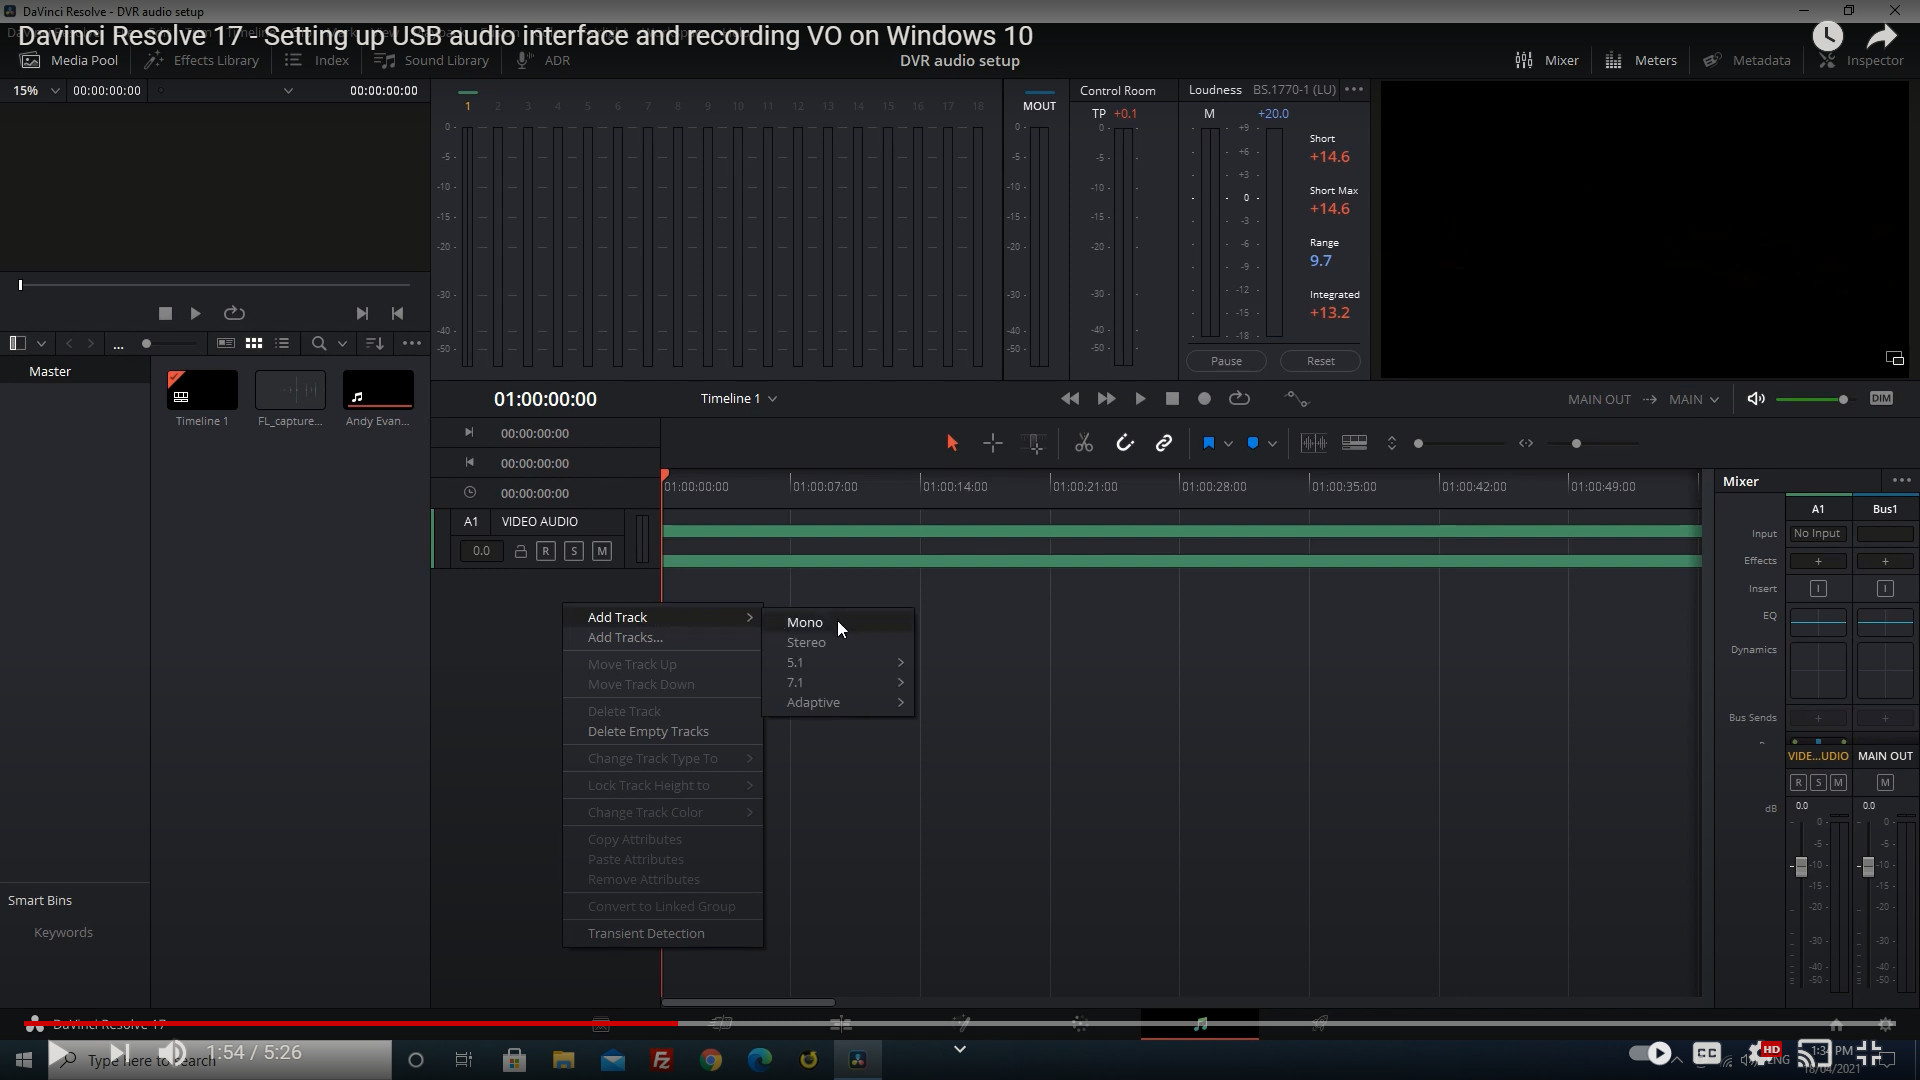Add a blue marker to the timeline
This screenshot has width=1920, height=1080.
(x=1252, y=443)
